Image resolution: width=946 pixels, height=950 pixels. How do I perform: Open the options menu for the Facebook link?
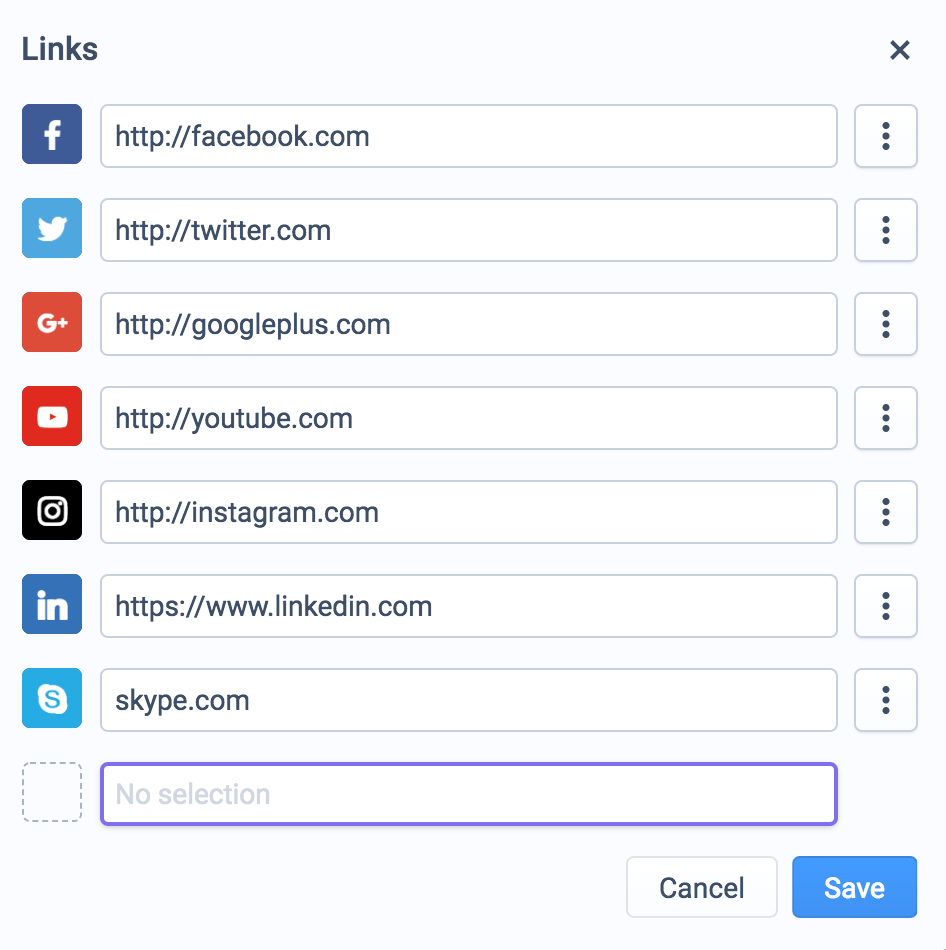pyautogui.click(x=885, y=136)
